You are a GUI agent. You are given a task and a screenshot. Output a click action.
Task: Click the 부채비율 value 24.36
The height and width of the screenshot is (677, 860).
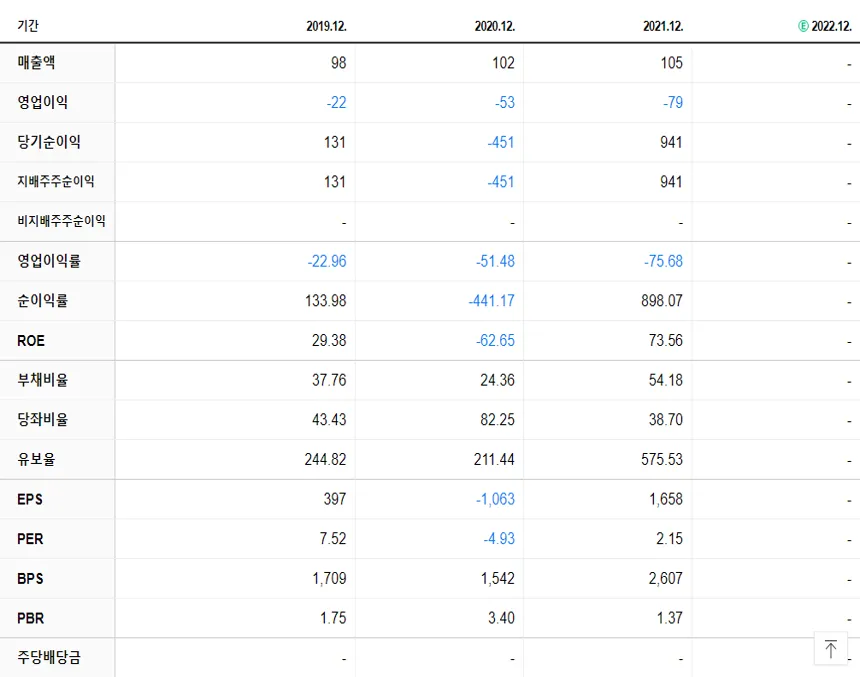497,380
